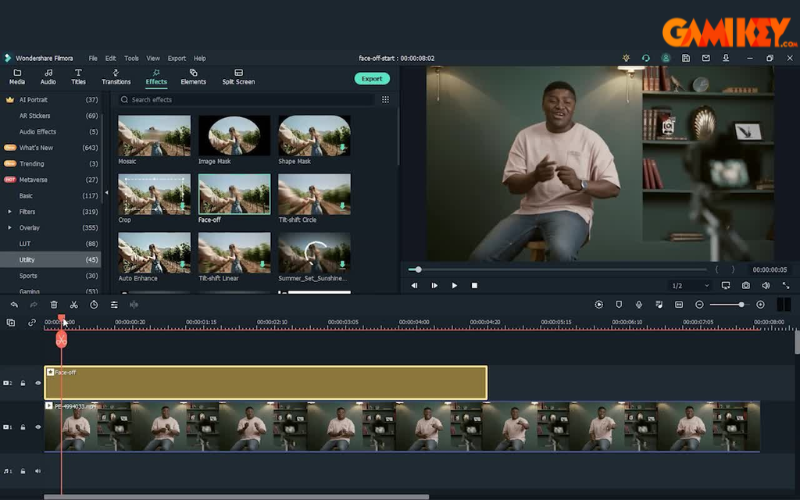The image size is (800, 500).
Task: Select the Shape Mask effect thumbnail
Action: point(314,136)
